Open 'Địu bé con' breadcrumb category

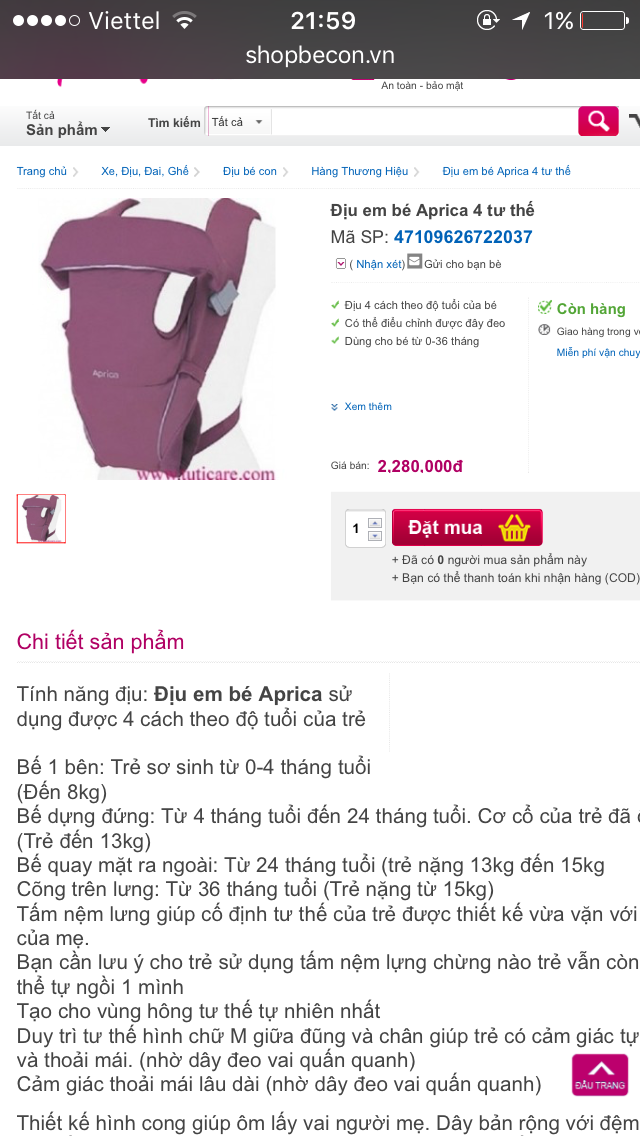250,171
